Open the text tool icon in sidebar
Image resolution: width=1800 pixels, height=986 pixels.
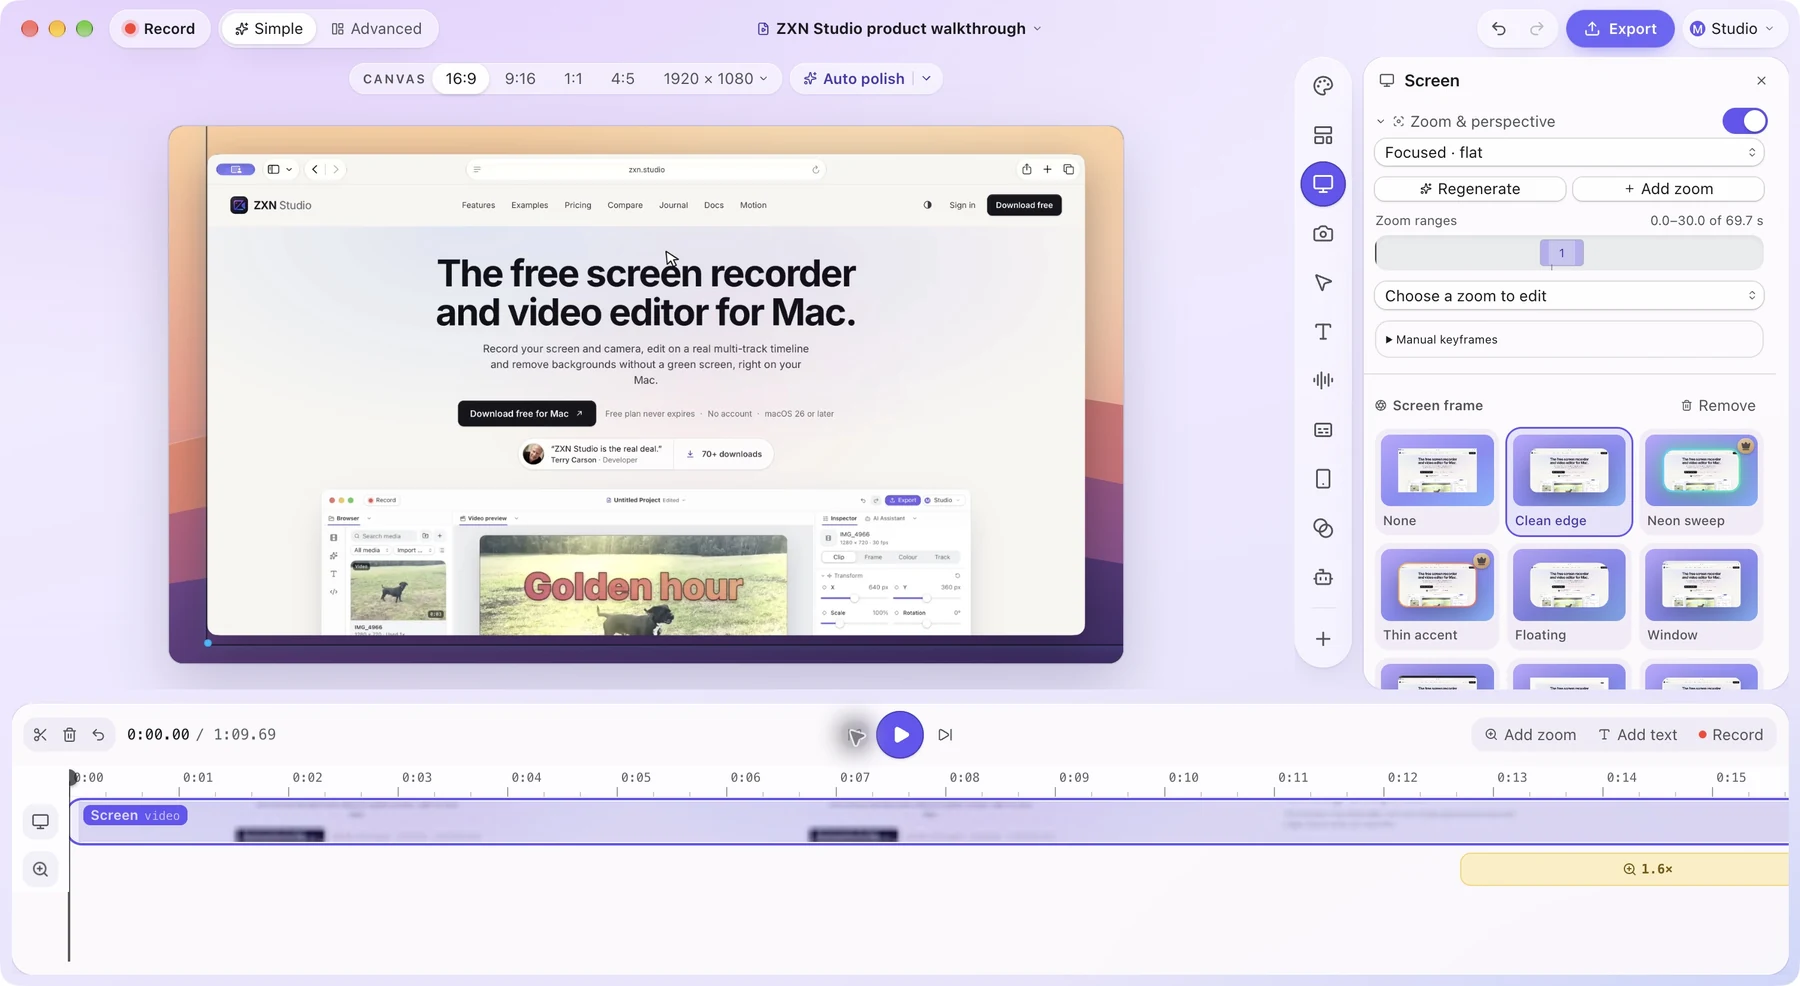(1323, 332)
